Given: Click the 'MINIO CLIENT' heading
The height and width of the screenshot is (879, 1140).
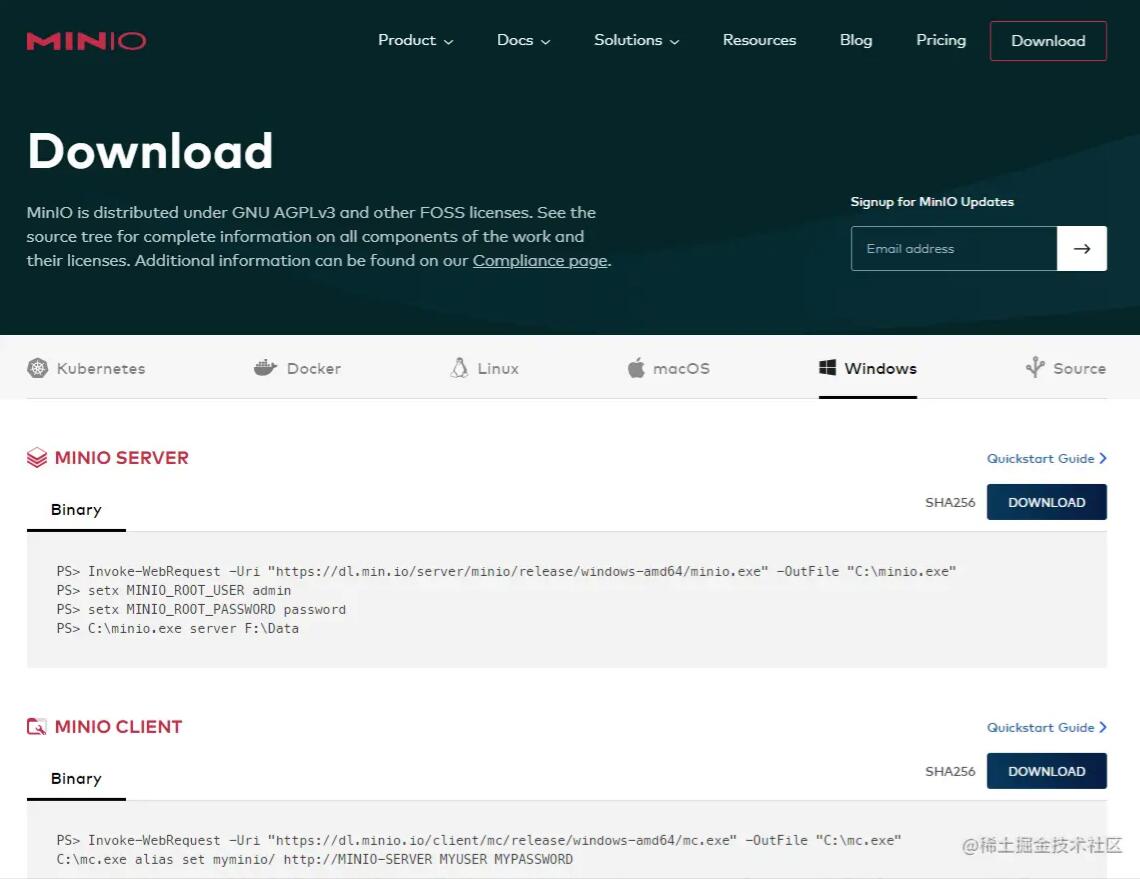Looking at the screenshot, I should [119, 726].
